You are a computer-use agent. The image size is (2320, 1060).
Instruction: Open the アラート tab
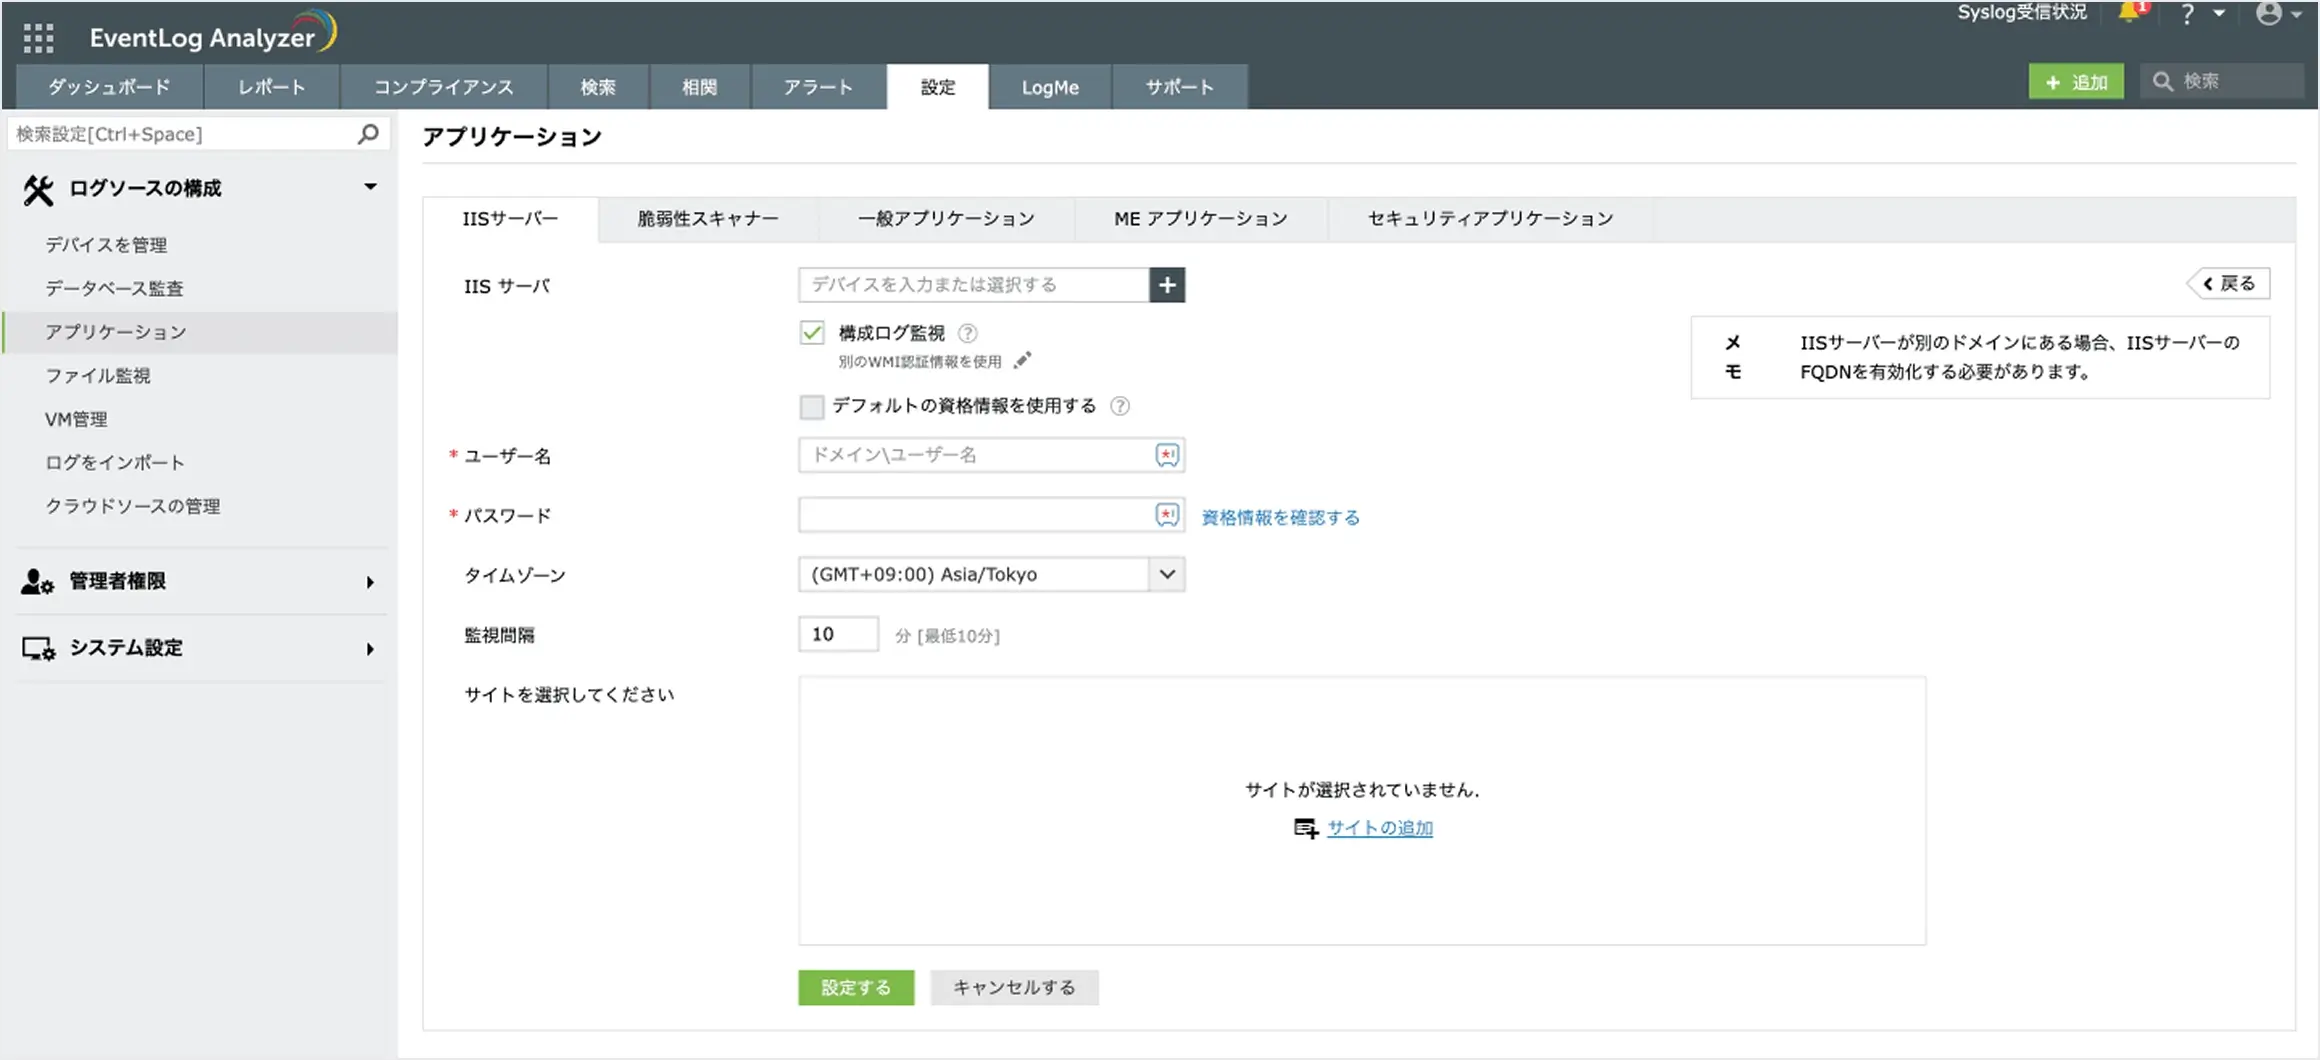pyautogui.click(x=818, y=87)
